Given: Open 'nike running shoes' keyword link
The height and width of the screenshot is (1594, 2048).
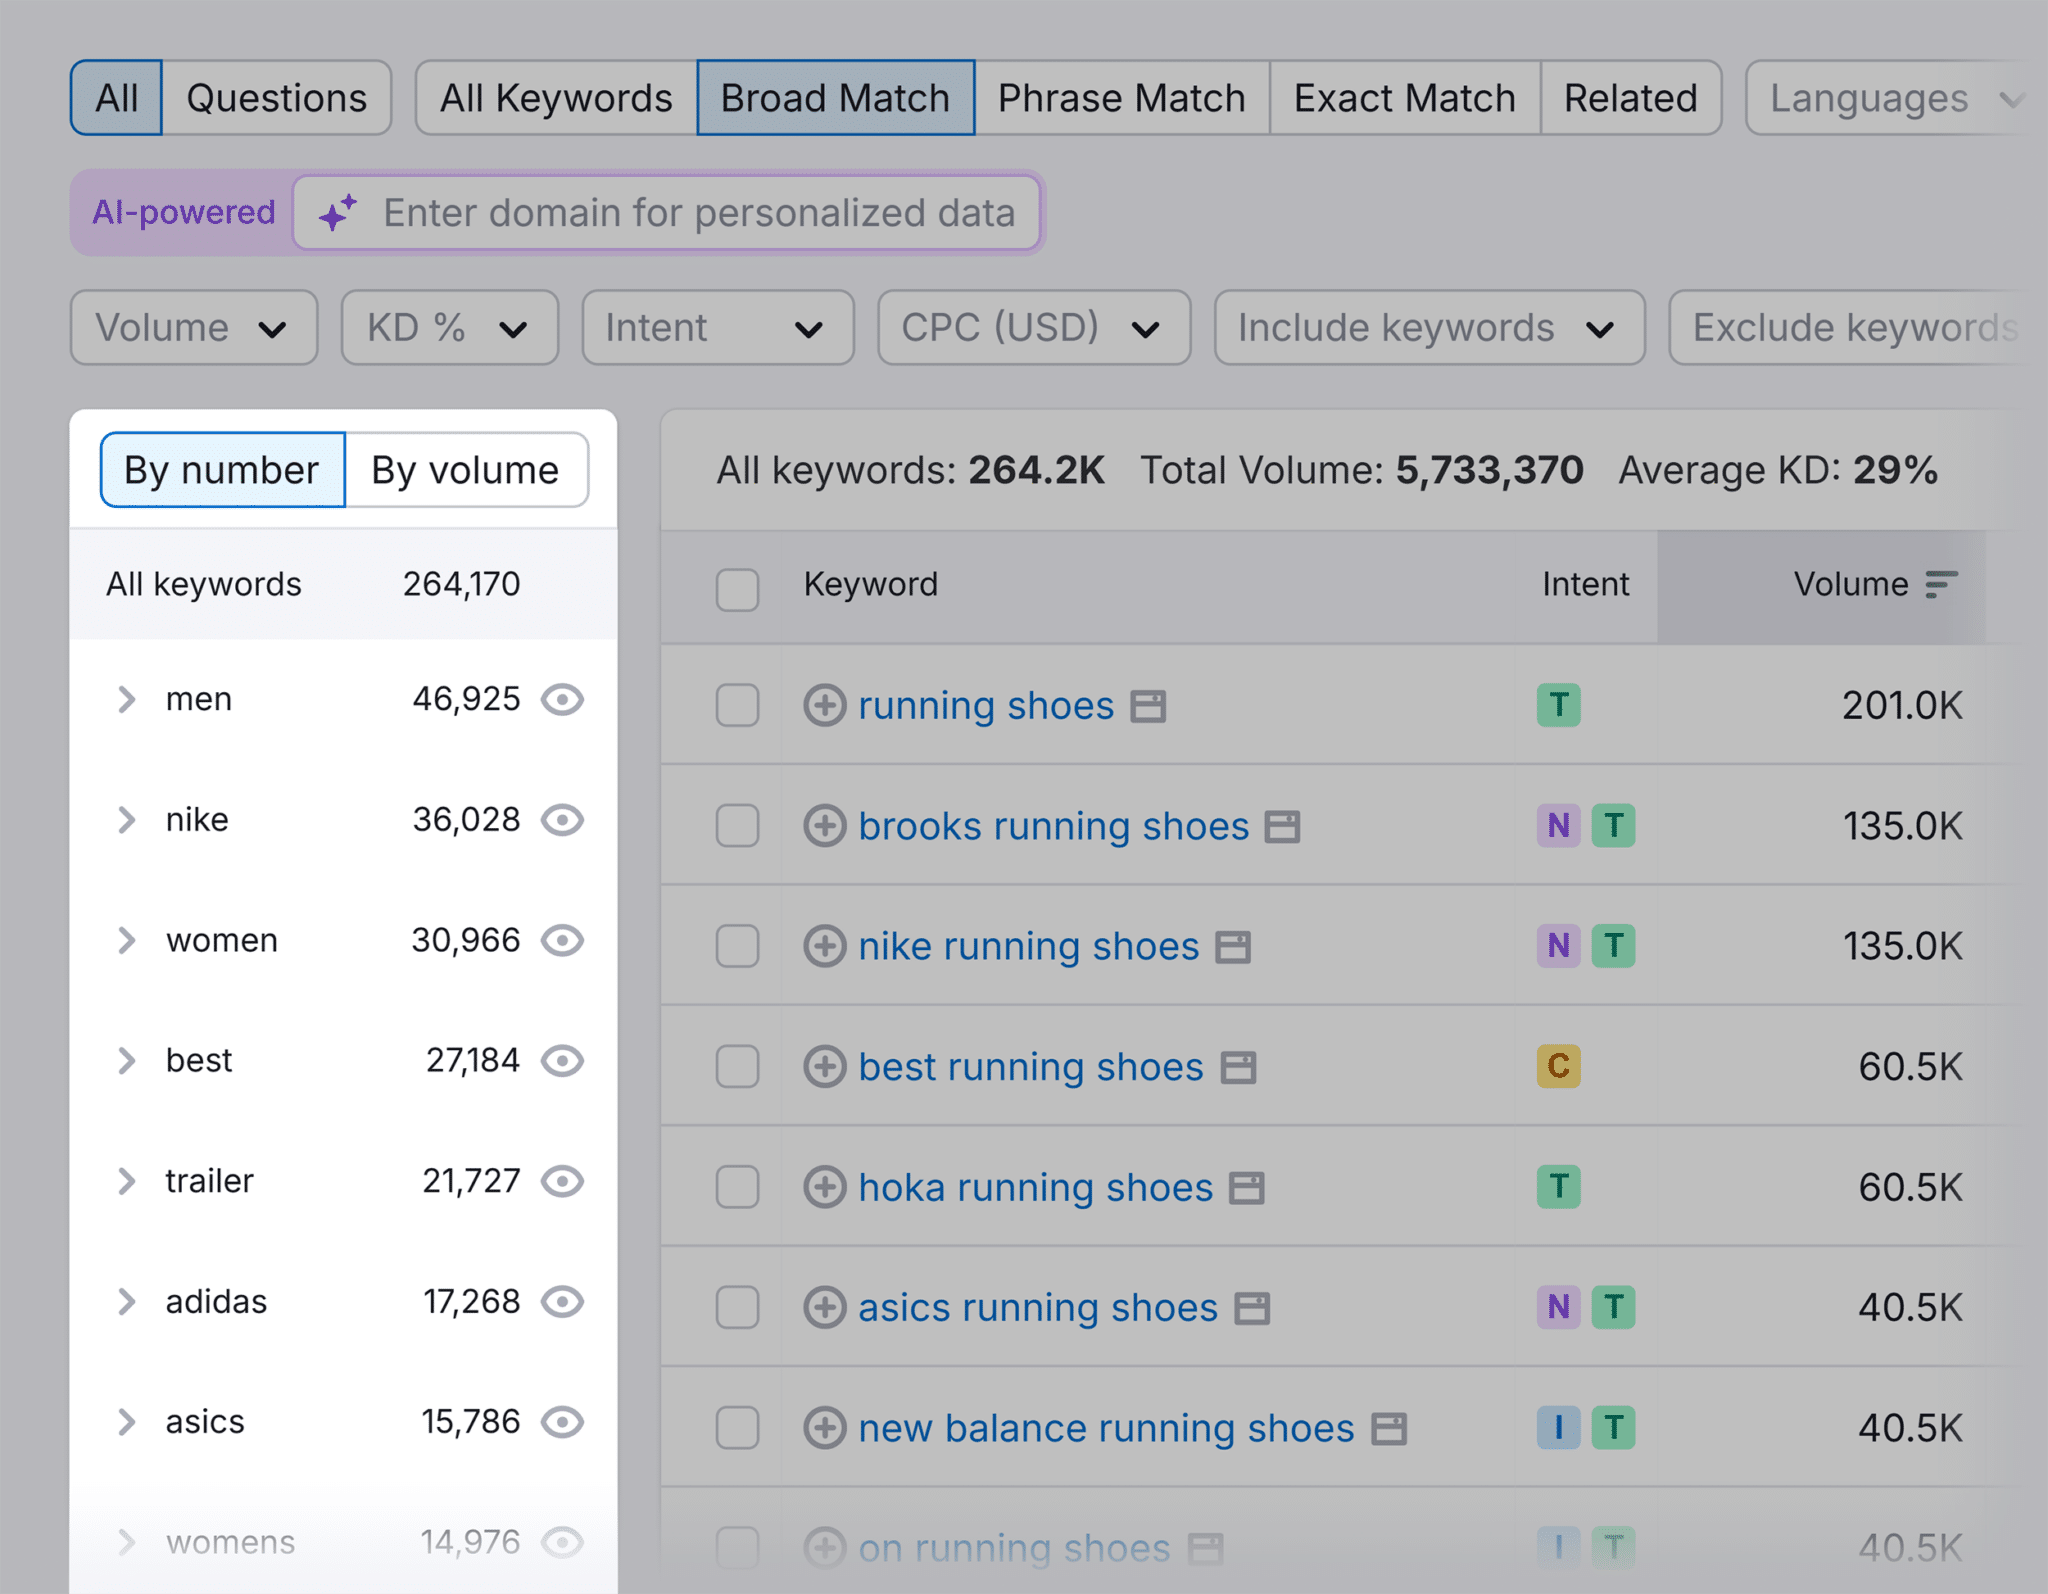Looking at the screenshot, I should (1029, 946).
